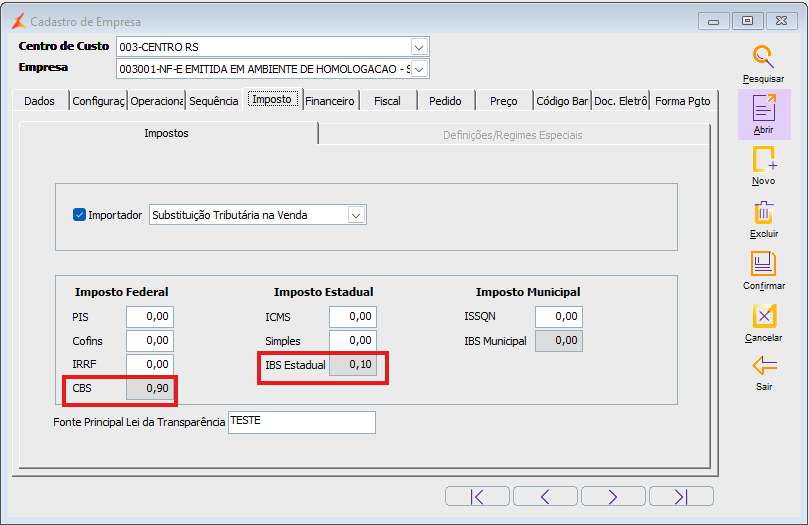Go to the next record arrow

(x=613, y=497)
